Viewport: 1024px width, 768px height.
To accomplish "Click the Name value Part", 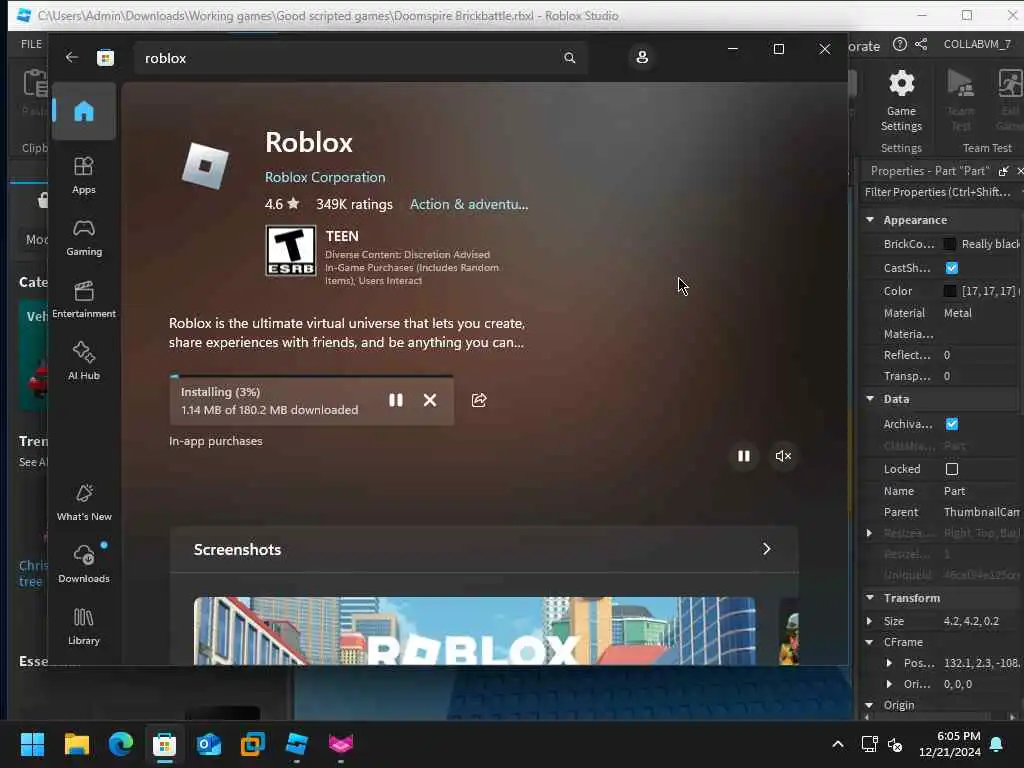I will pos(954,491).
